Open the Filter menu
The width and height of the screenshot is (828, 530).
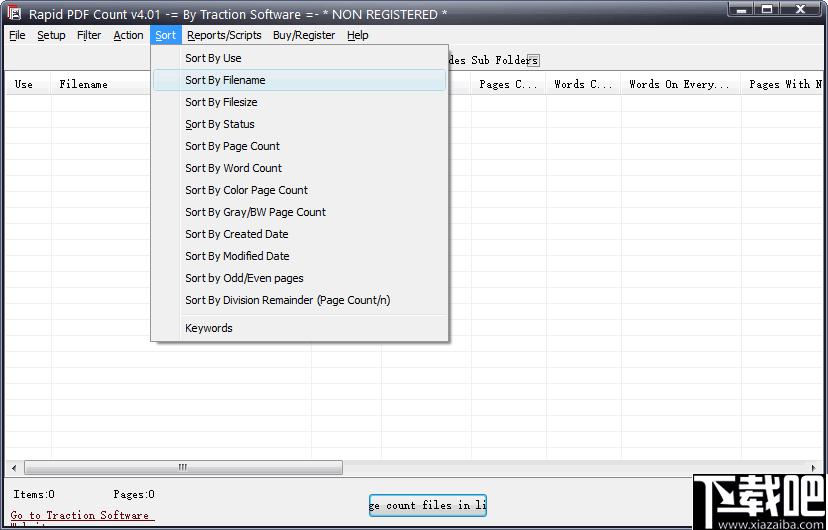point(89,35)
